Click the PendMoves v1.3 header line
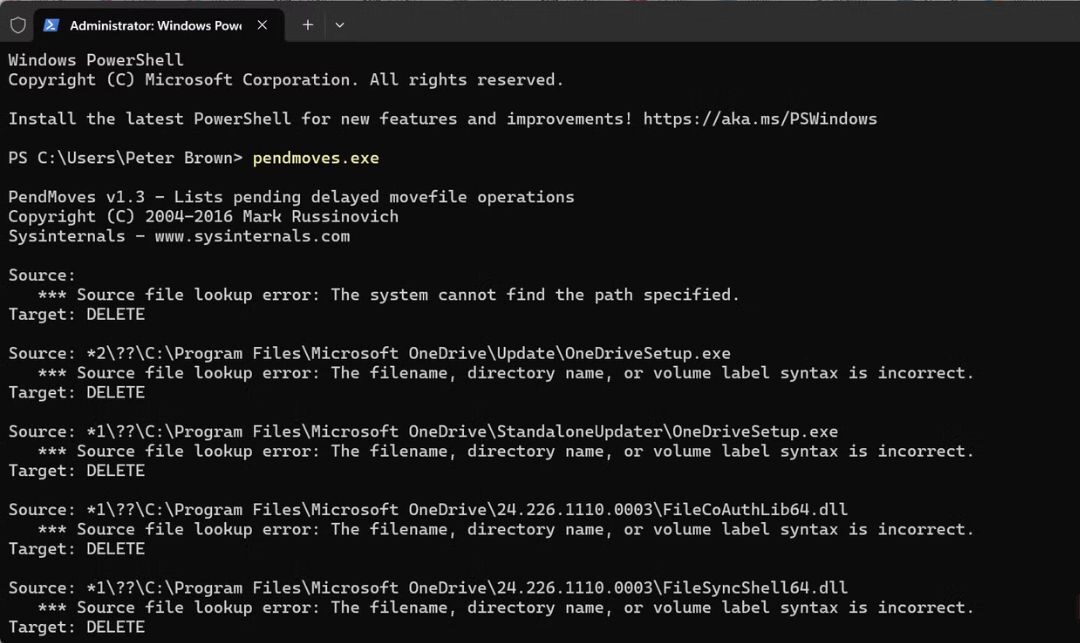The image size is (1080, 643). [290, 196]
